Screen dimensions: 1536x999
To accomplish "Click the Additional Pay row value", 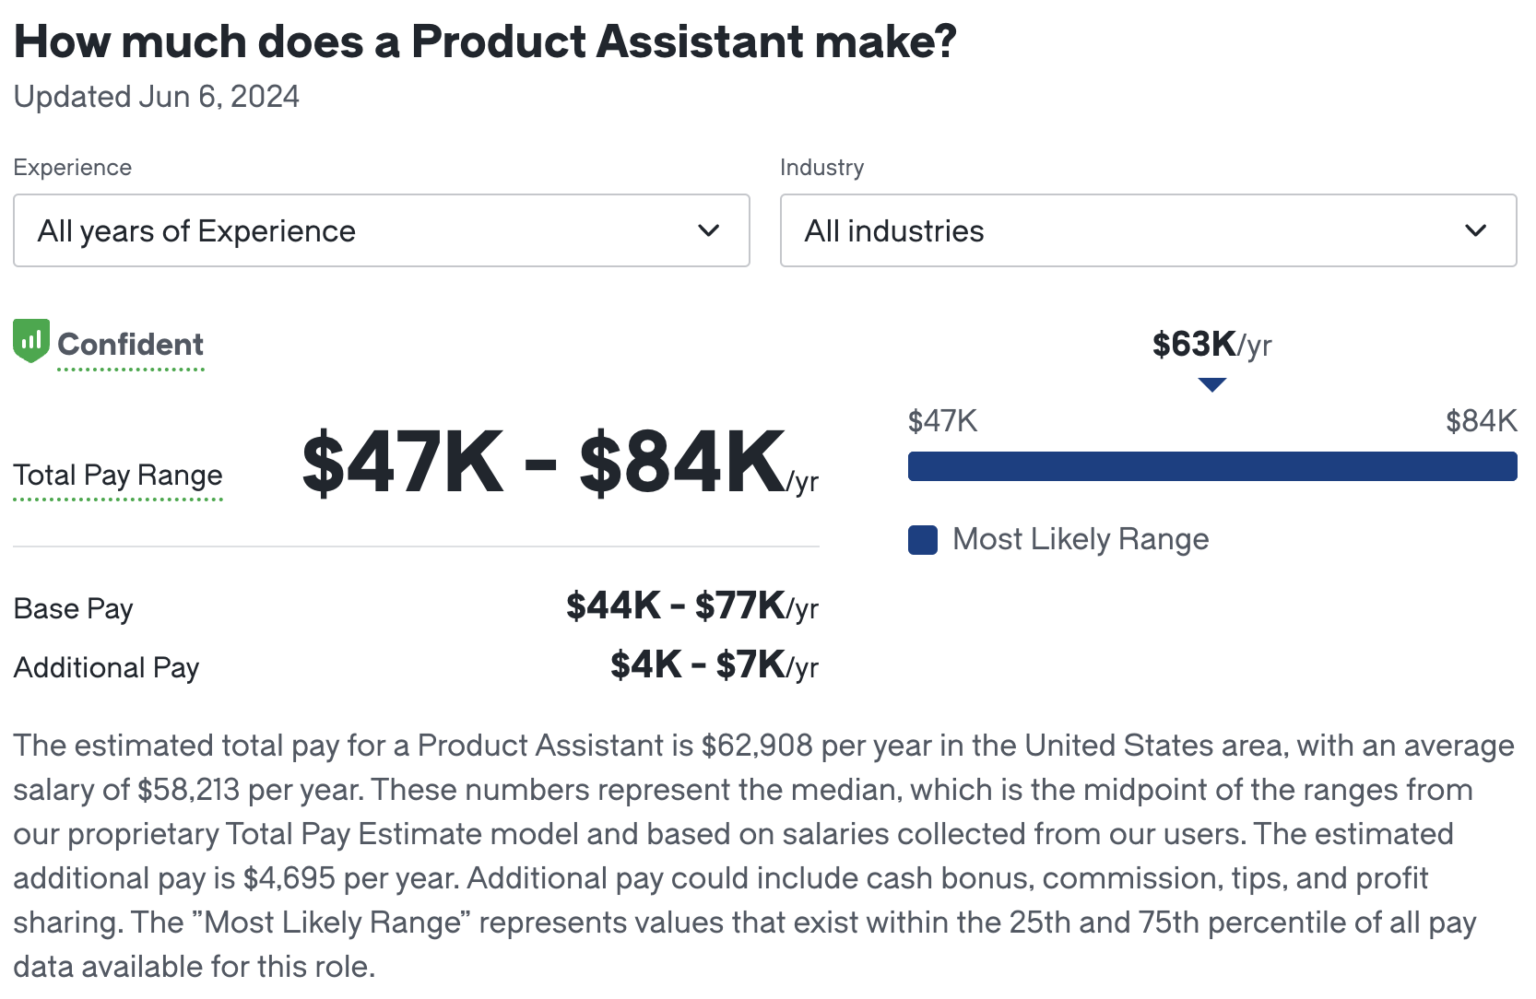I will [x=713, y=666].
